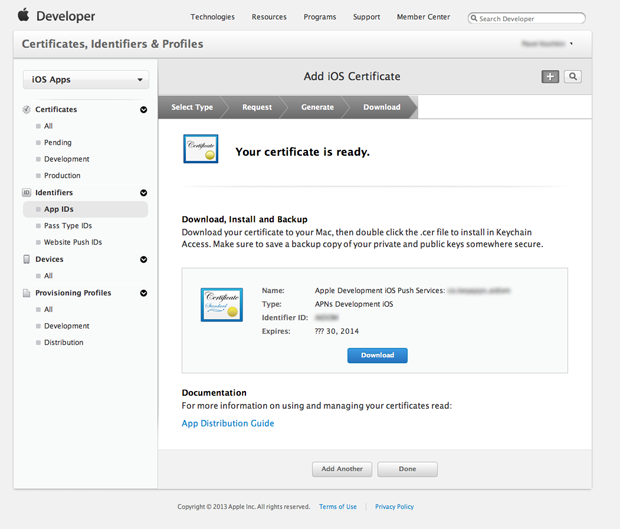Viewport: 620px width, 529px height.
Task: Click the Search Developer field
Action: tap(527, 18)
